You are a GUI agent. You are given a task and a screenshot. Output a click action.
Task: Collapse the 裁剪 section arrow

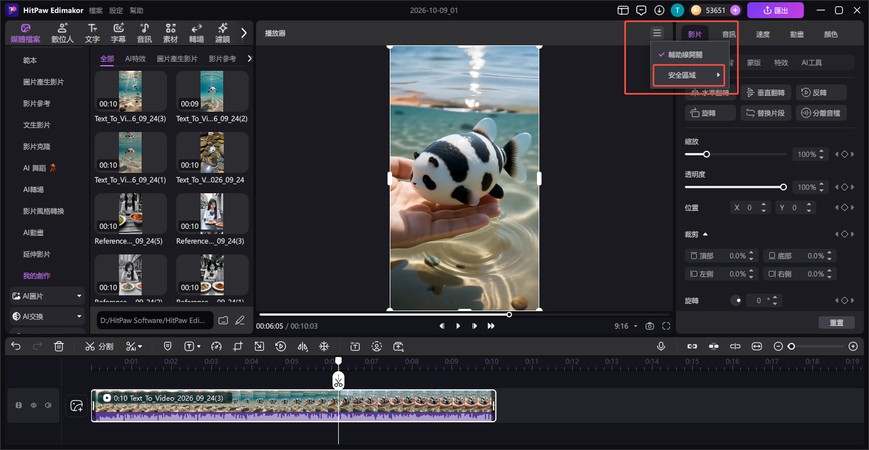[x=705, y=234]
